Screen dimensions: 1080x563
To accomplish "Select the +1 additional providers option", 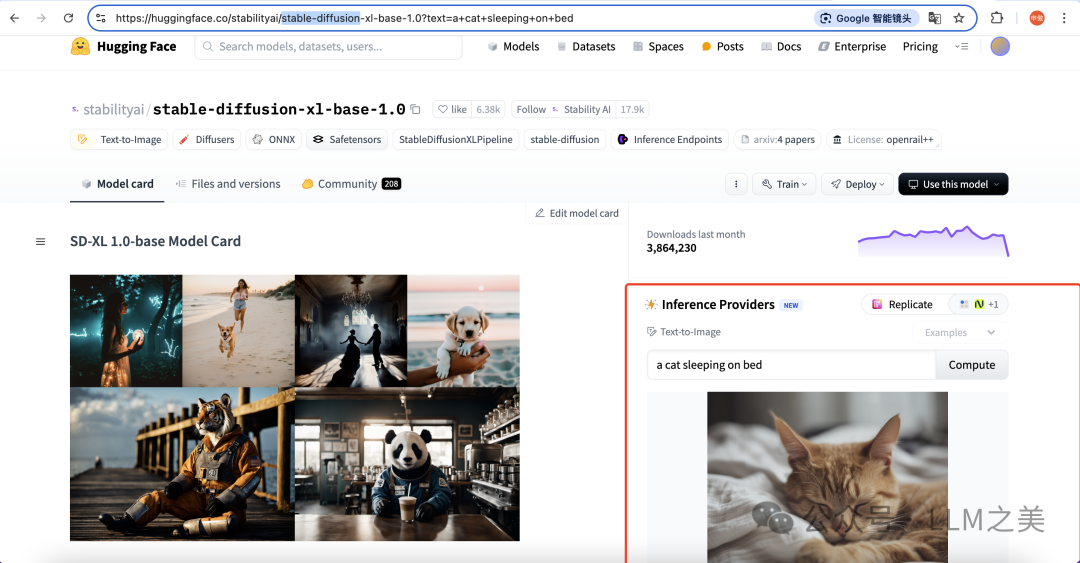I will 979,305.
